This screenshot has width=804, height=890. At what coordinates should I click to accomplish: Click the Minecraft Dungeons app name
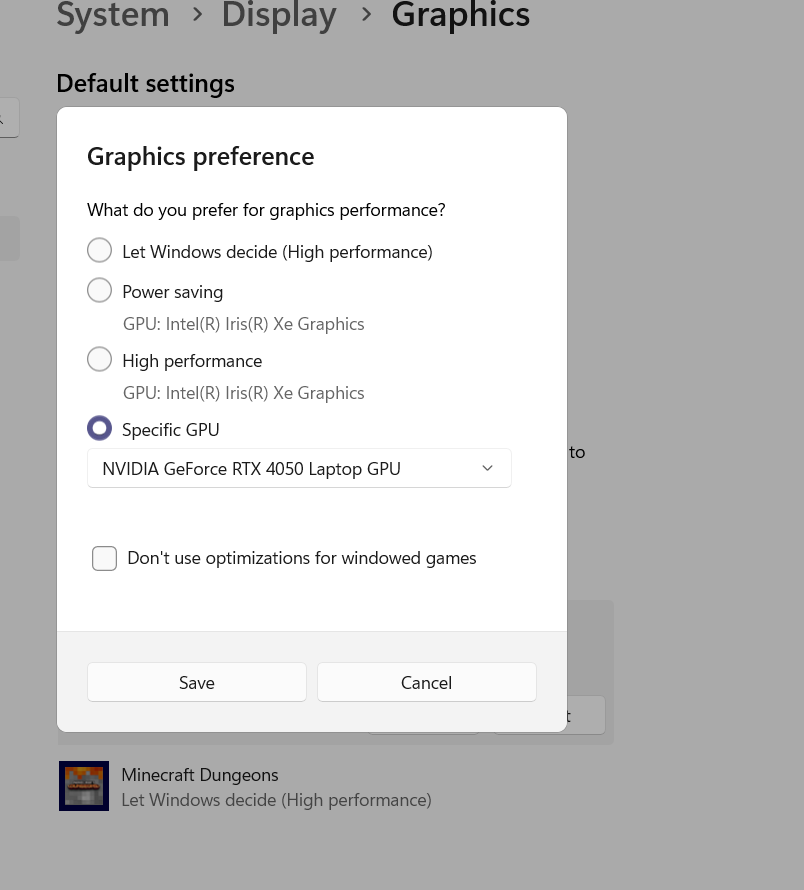(200, 775)
